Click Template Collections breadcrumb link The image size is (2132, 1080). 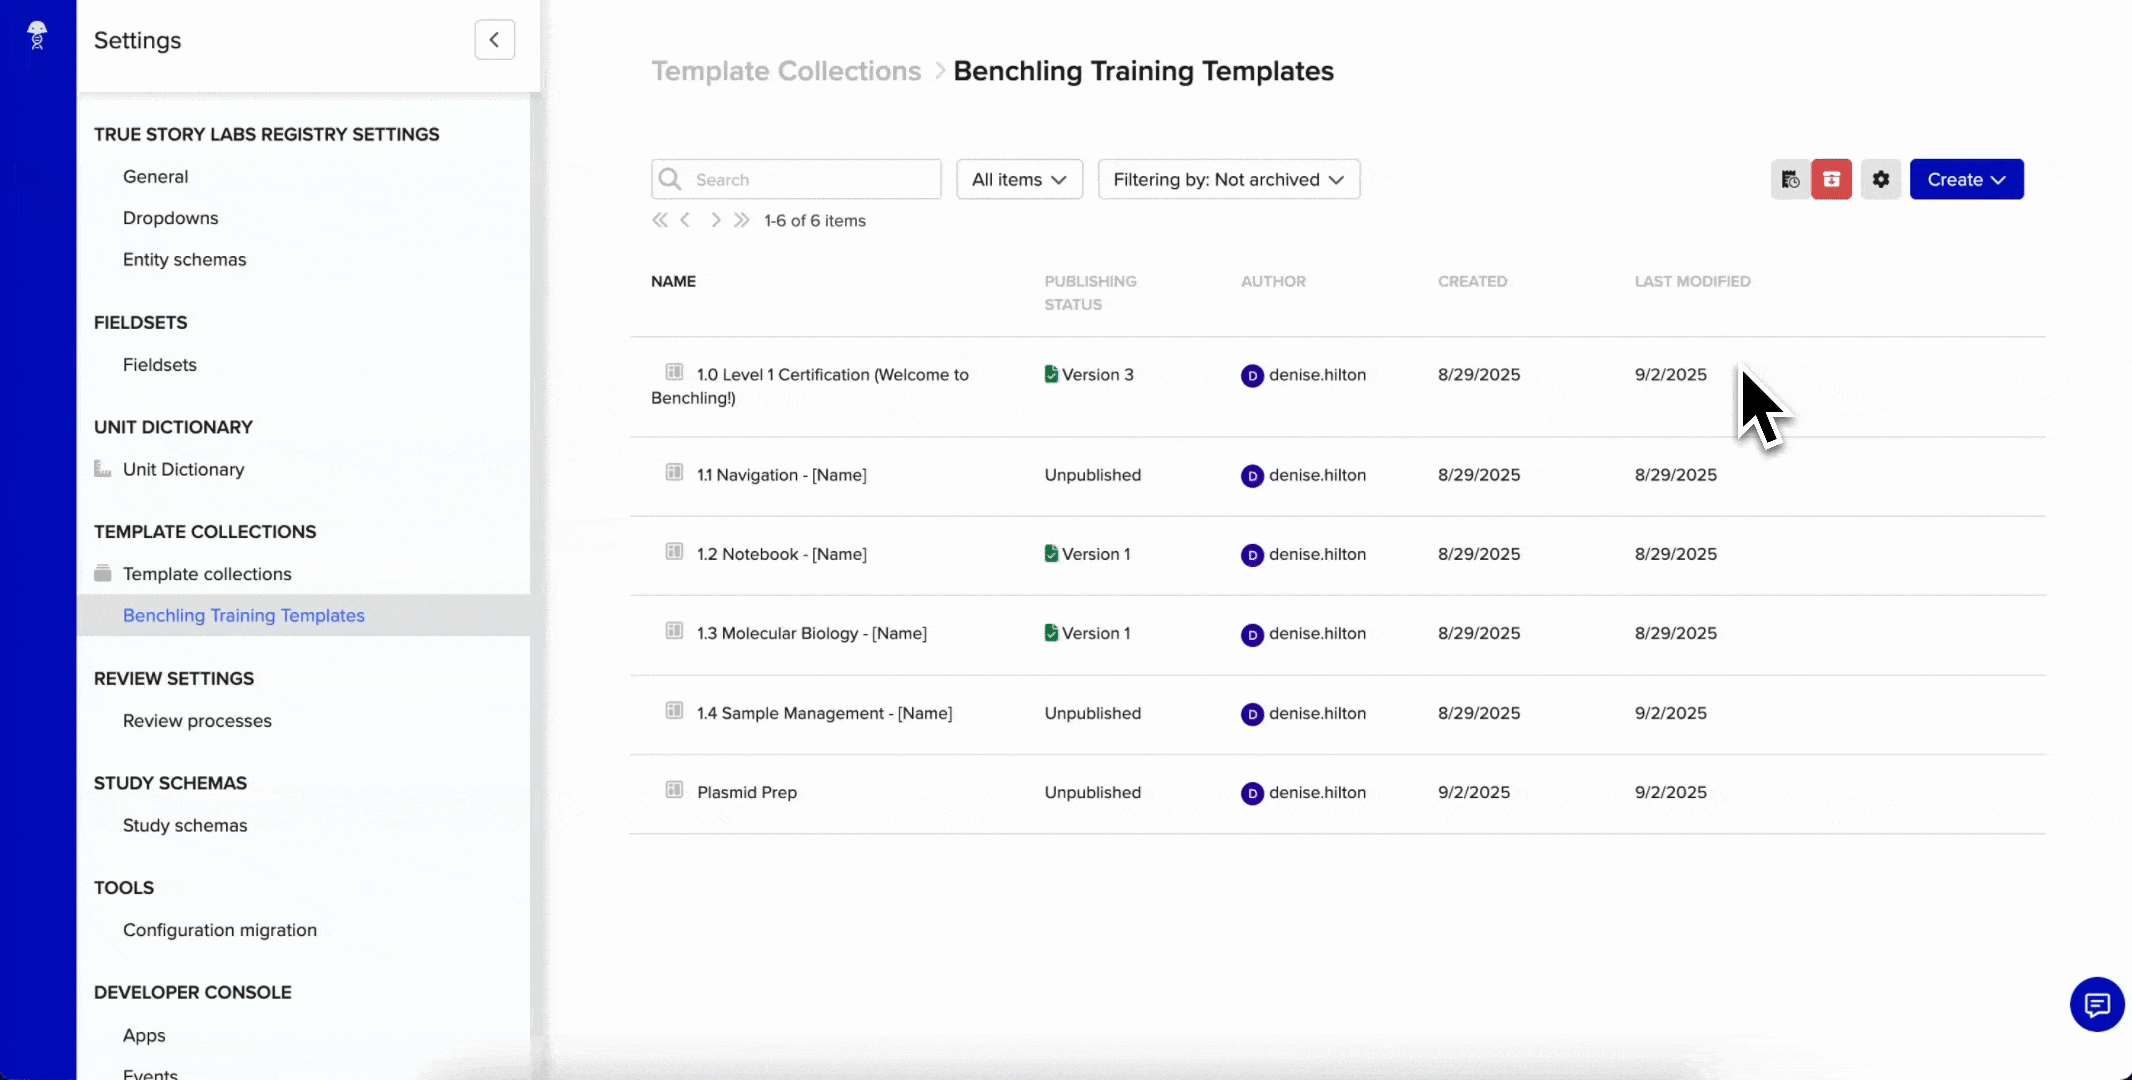pyautogui.click(x=786, y=71)
